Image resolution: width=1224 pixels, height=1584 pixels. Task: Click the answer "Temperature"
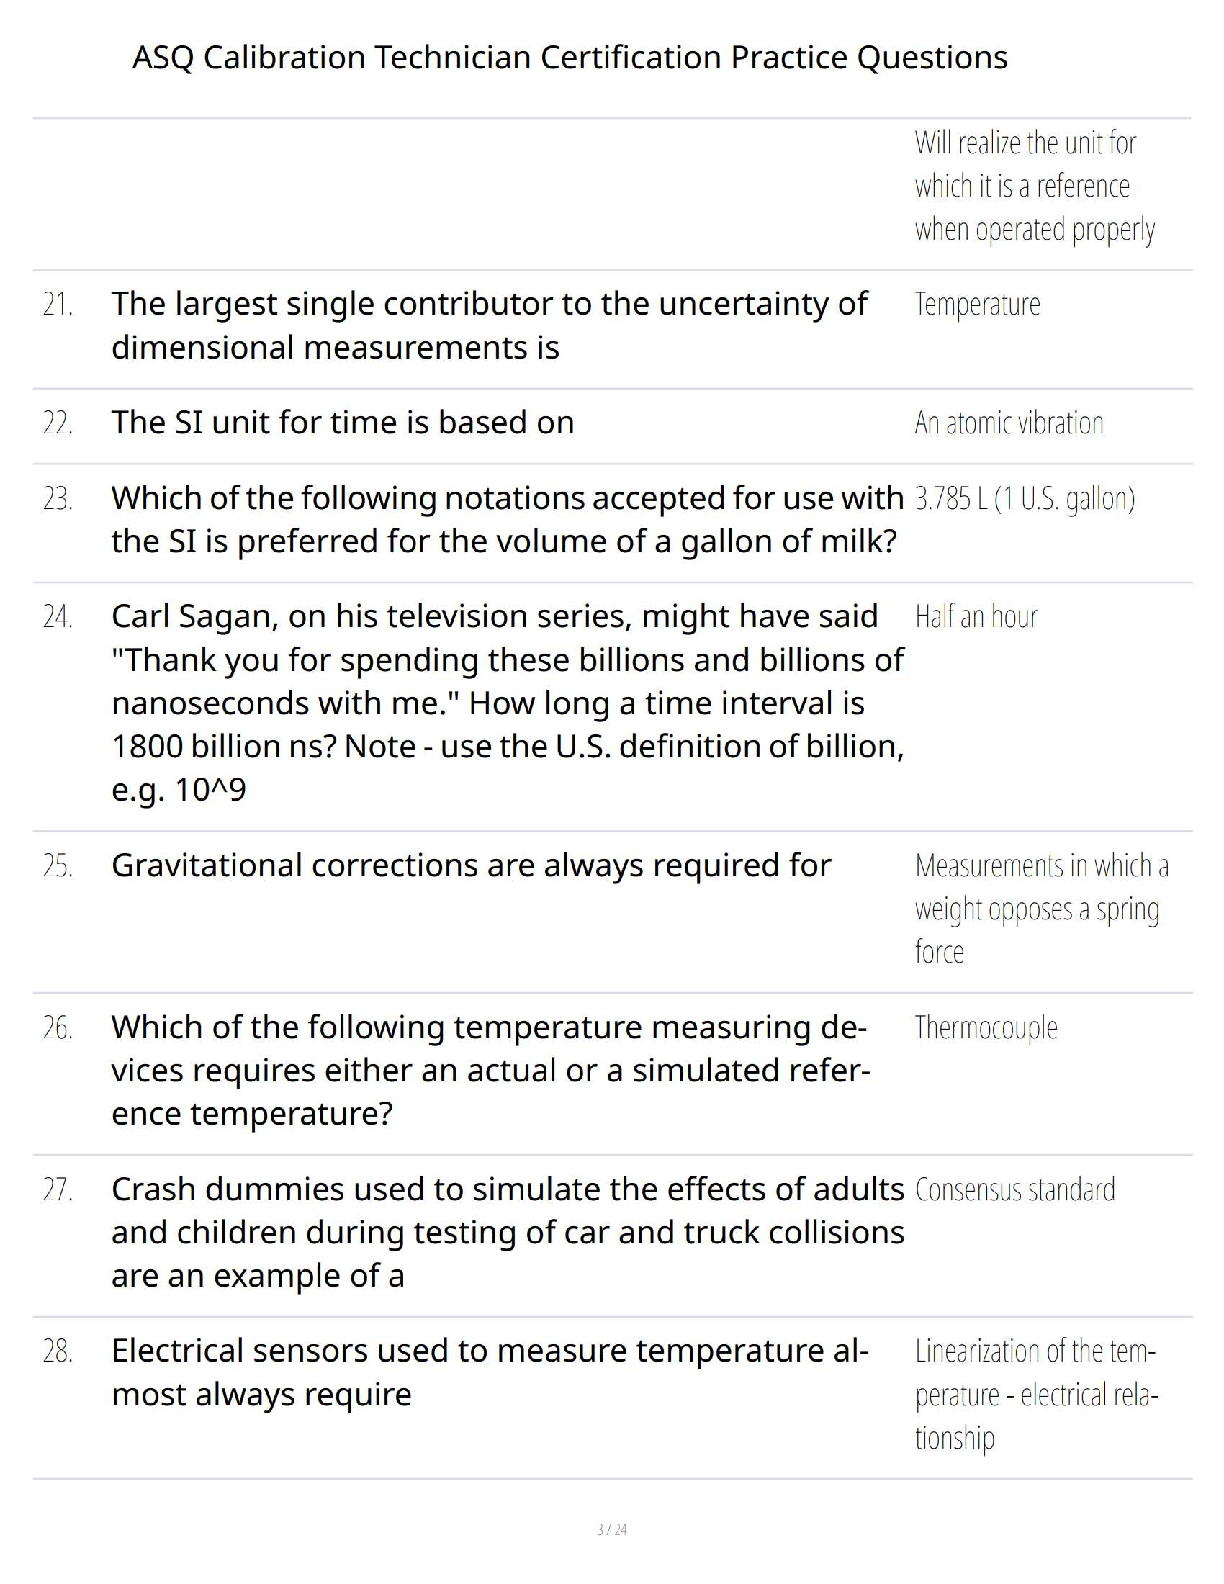tap(977, 304)
